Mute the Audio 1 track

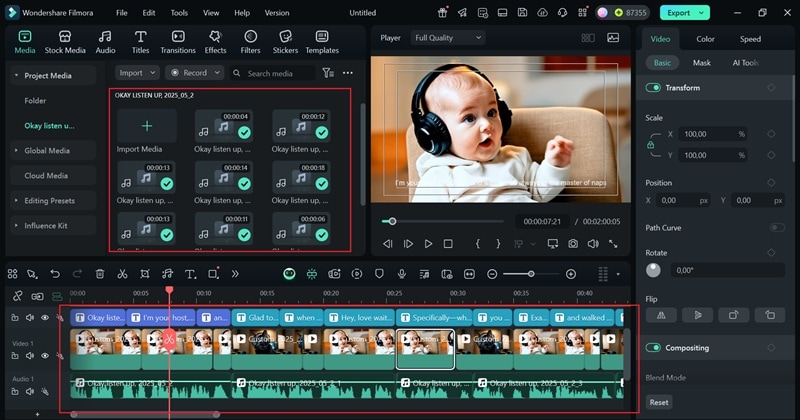[x=30, y=391]
